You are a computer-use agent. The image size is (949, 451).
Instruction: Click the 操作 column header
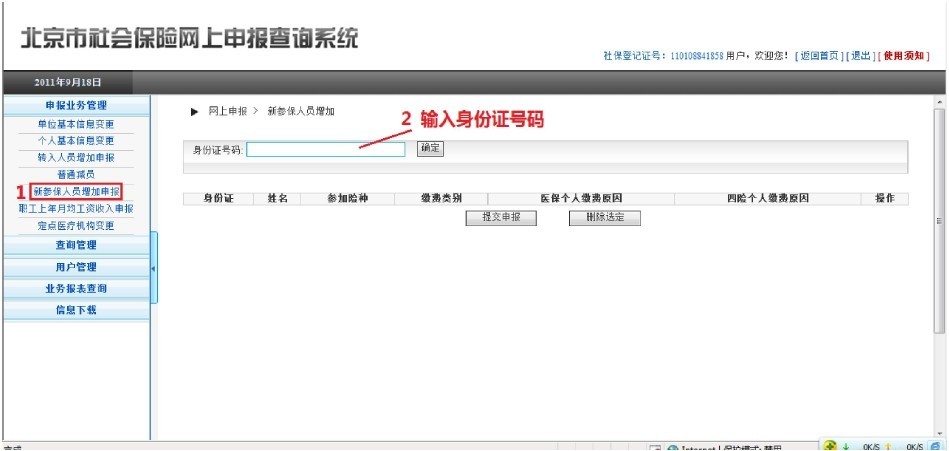click(x=884, y=199)
